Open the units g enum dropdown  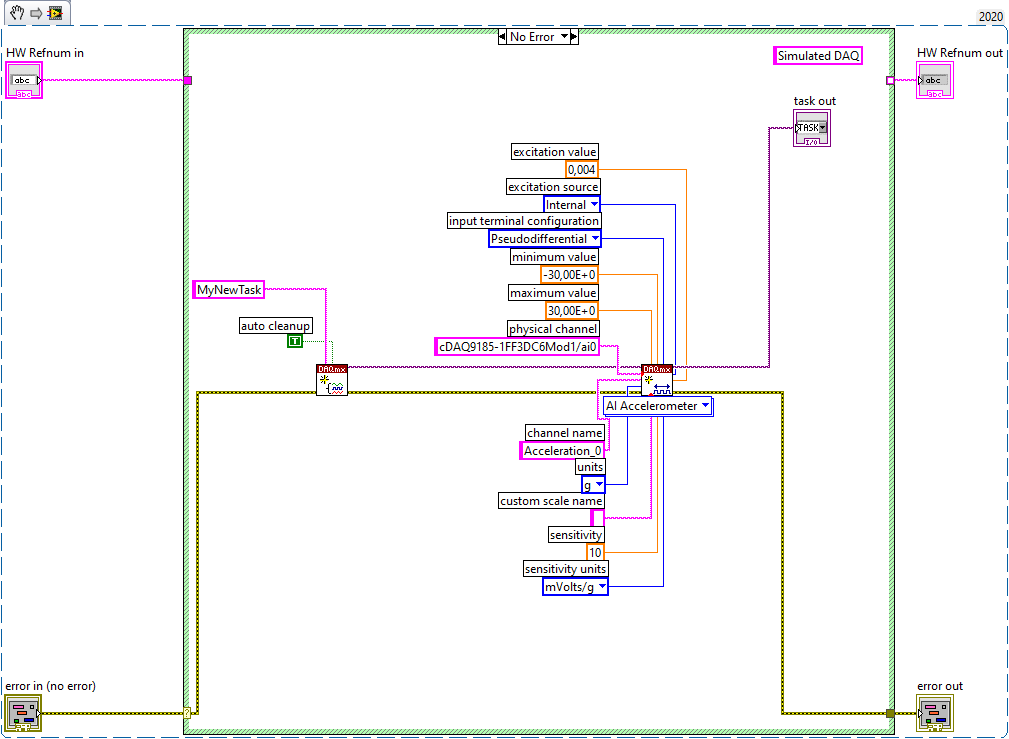593,484
